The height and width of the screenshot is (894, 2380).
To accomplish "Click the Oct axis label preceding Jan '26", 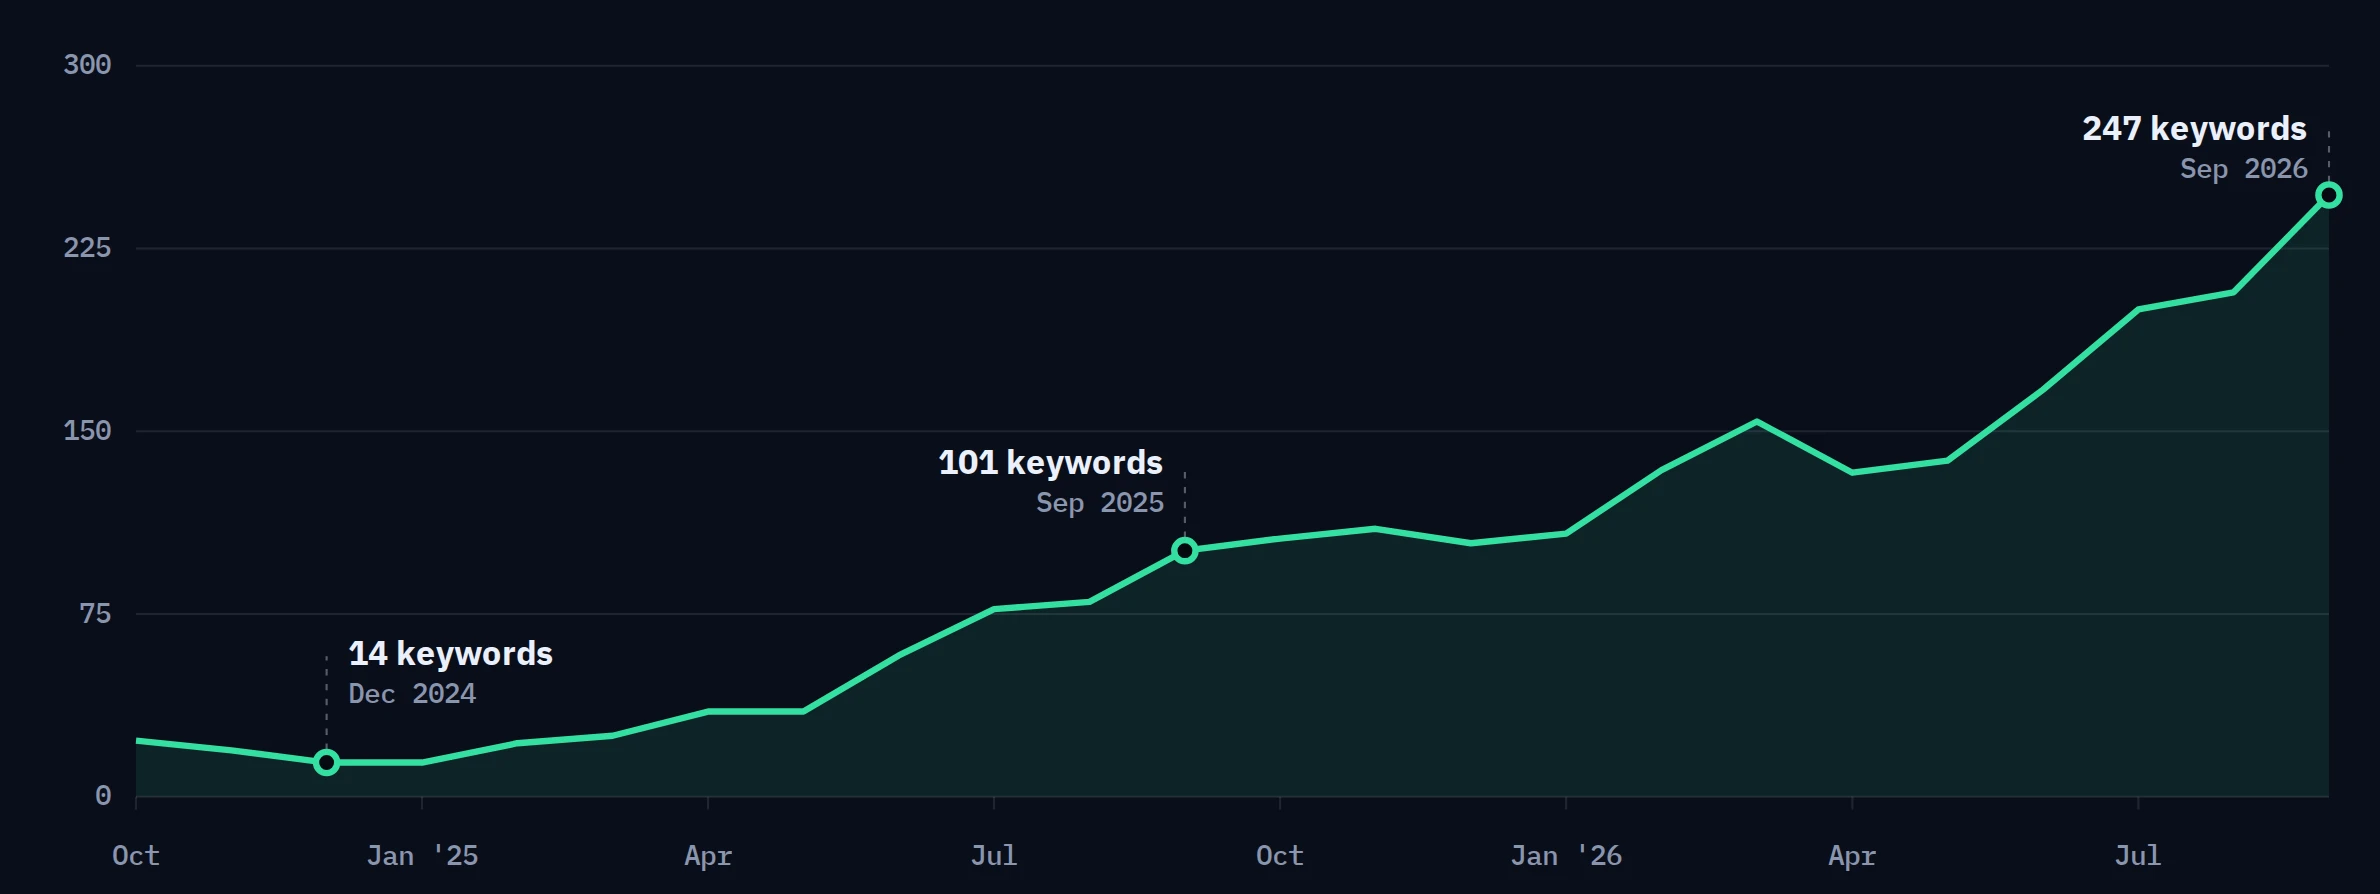I will point(1280,856).
